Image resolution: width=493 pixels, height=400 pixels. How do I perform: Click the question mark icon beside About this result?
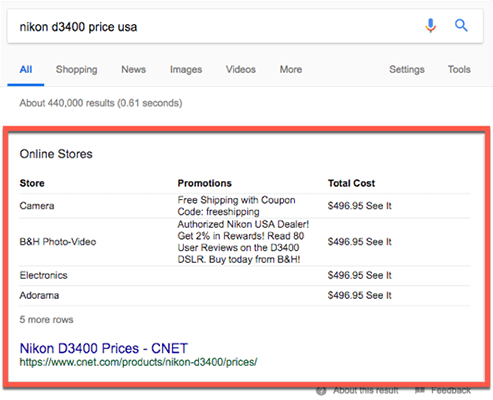321,391
